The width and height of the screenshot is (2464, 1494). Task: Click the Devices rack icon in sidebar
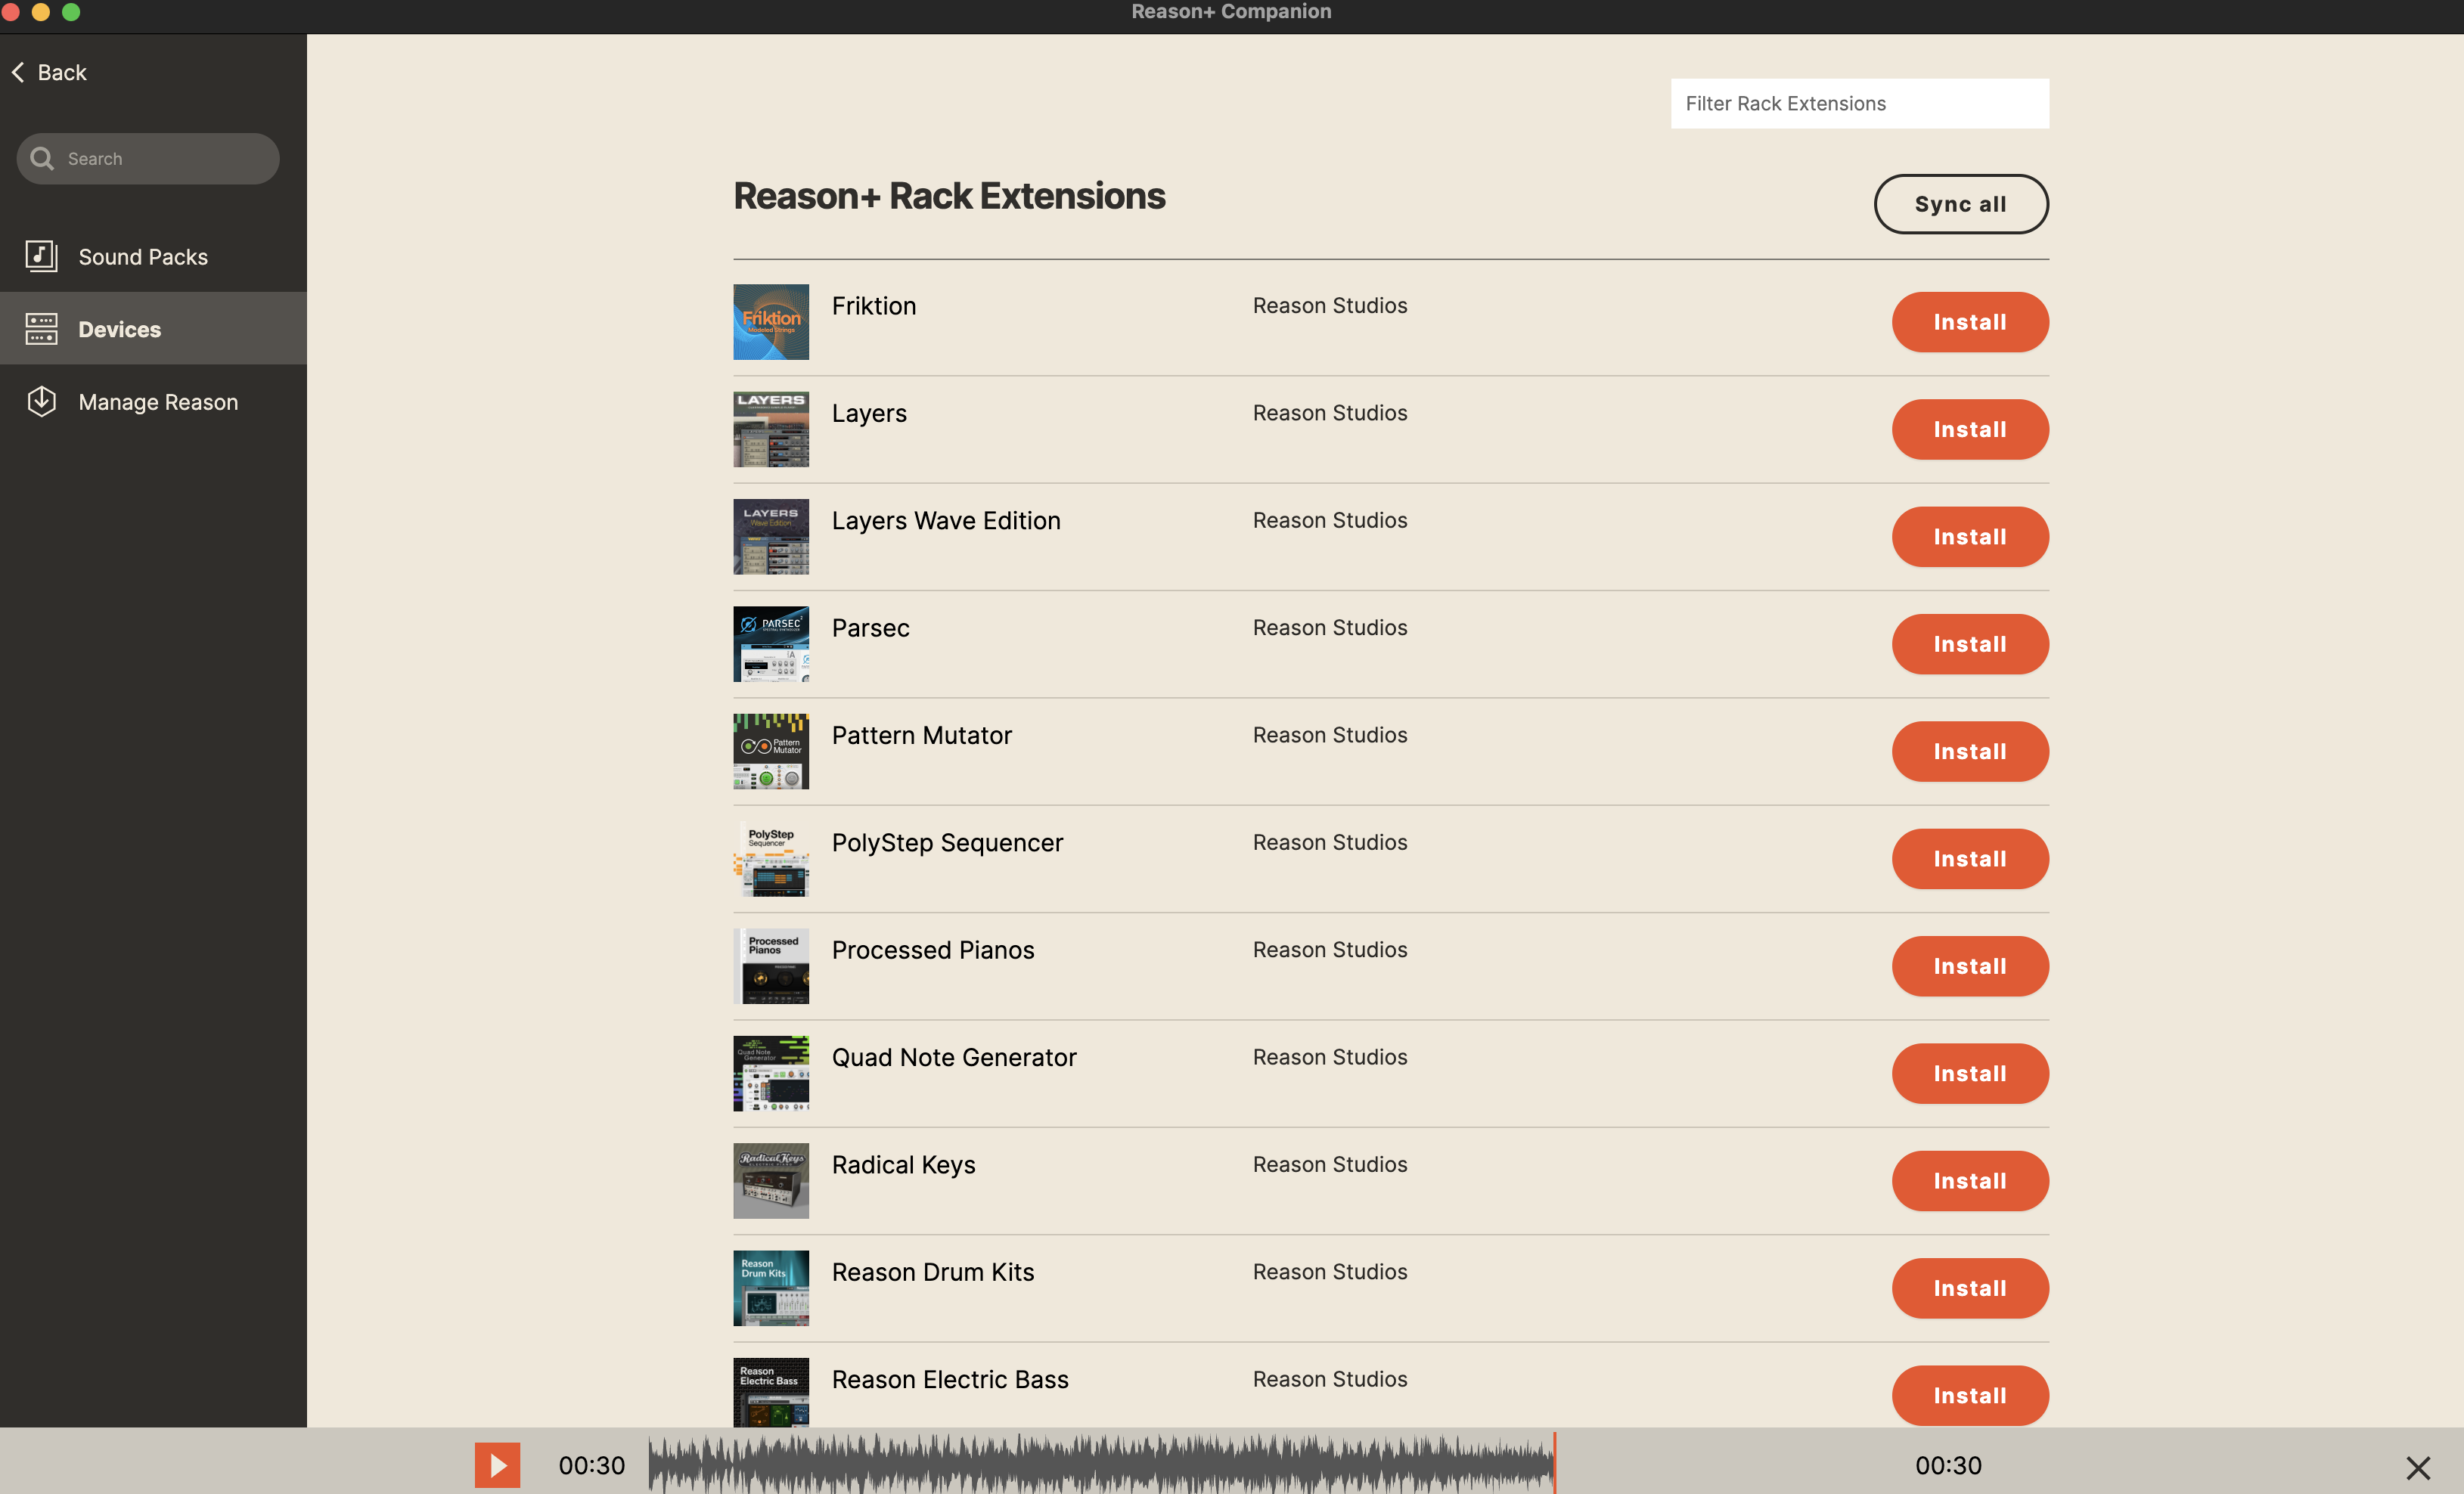pos(41,329)
